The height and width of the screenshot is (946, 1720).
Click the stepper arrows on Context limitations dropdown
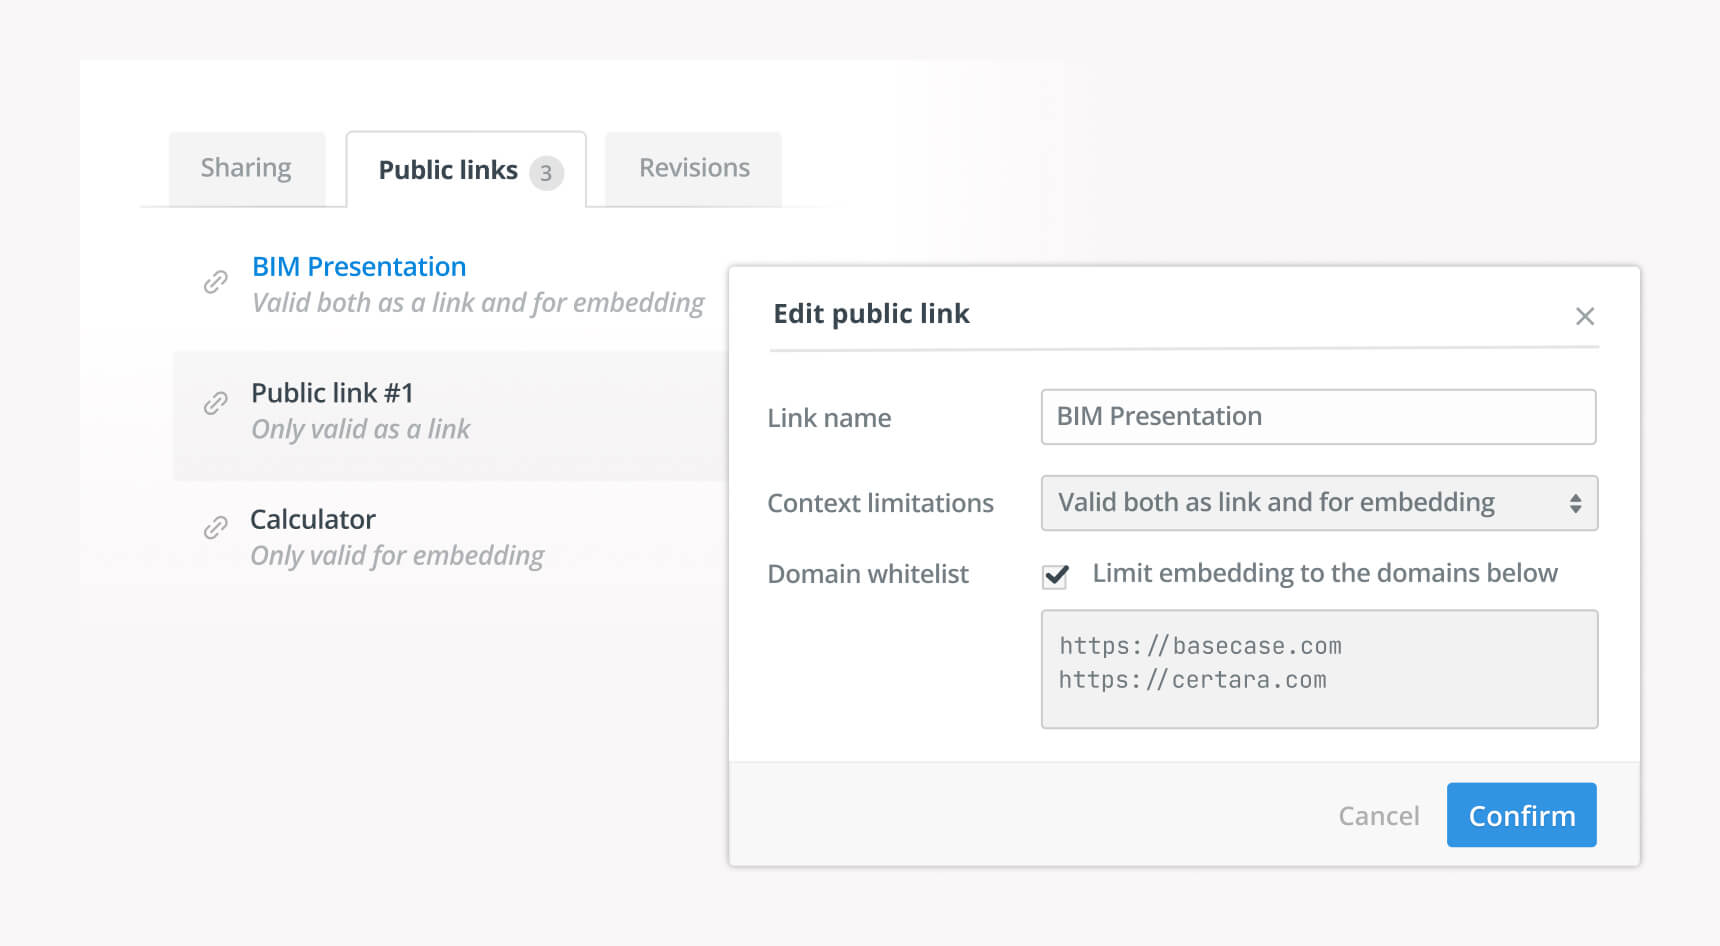pyautogui.click(x=1577, y=503)
